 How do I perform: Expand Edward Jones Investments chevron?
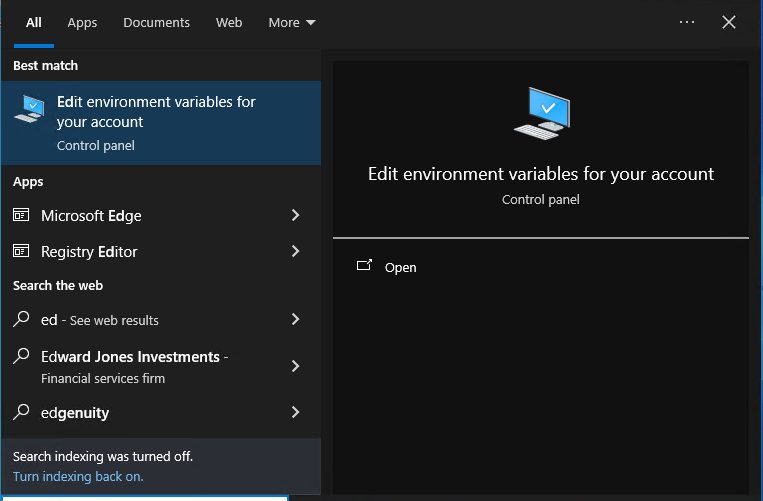(x=295, y=366)
